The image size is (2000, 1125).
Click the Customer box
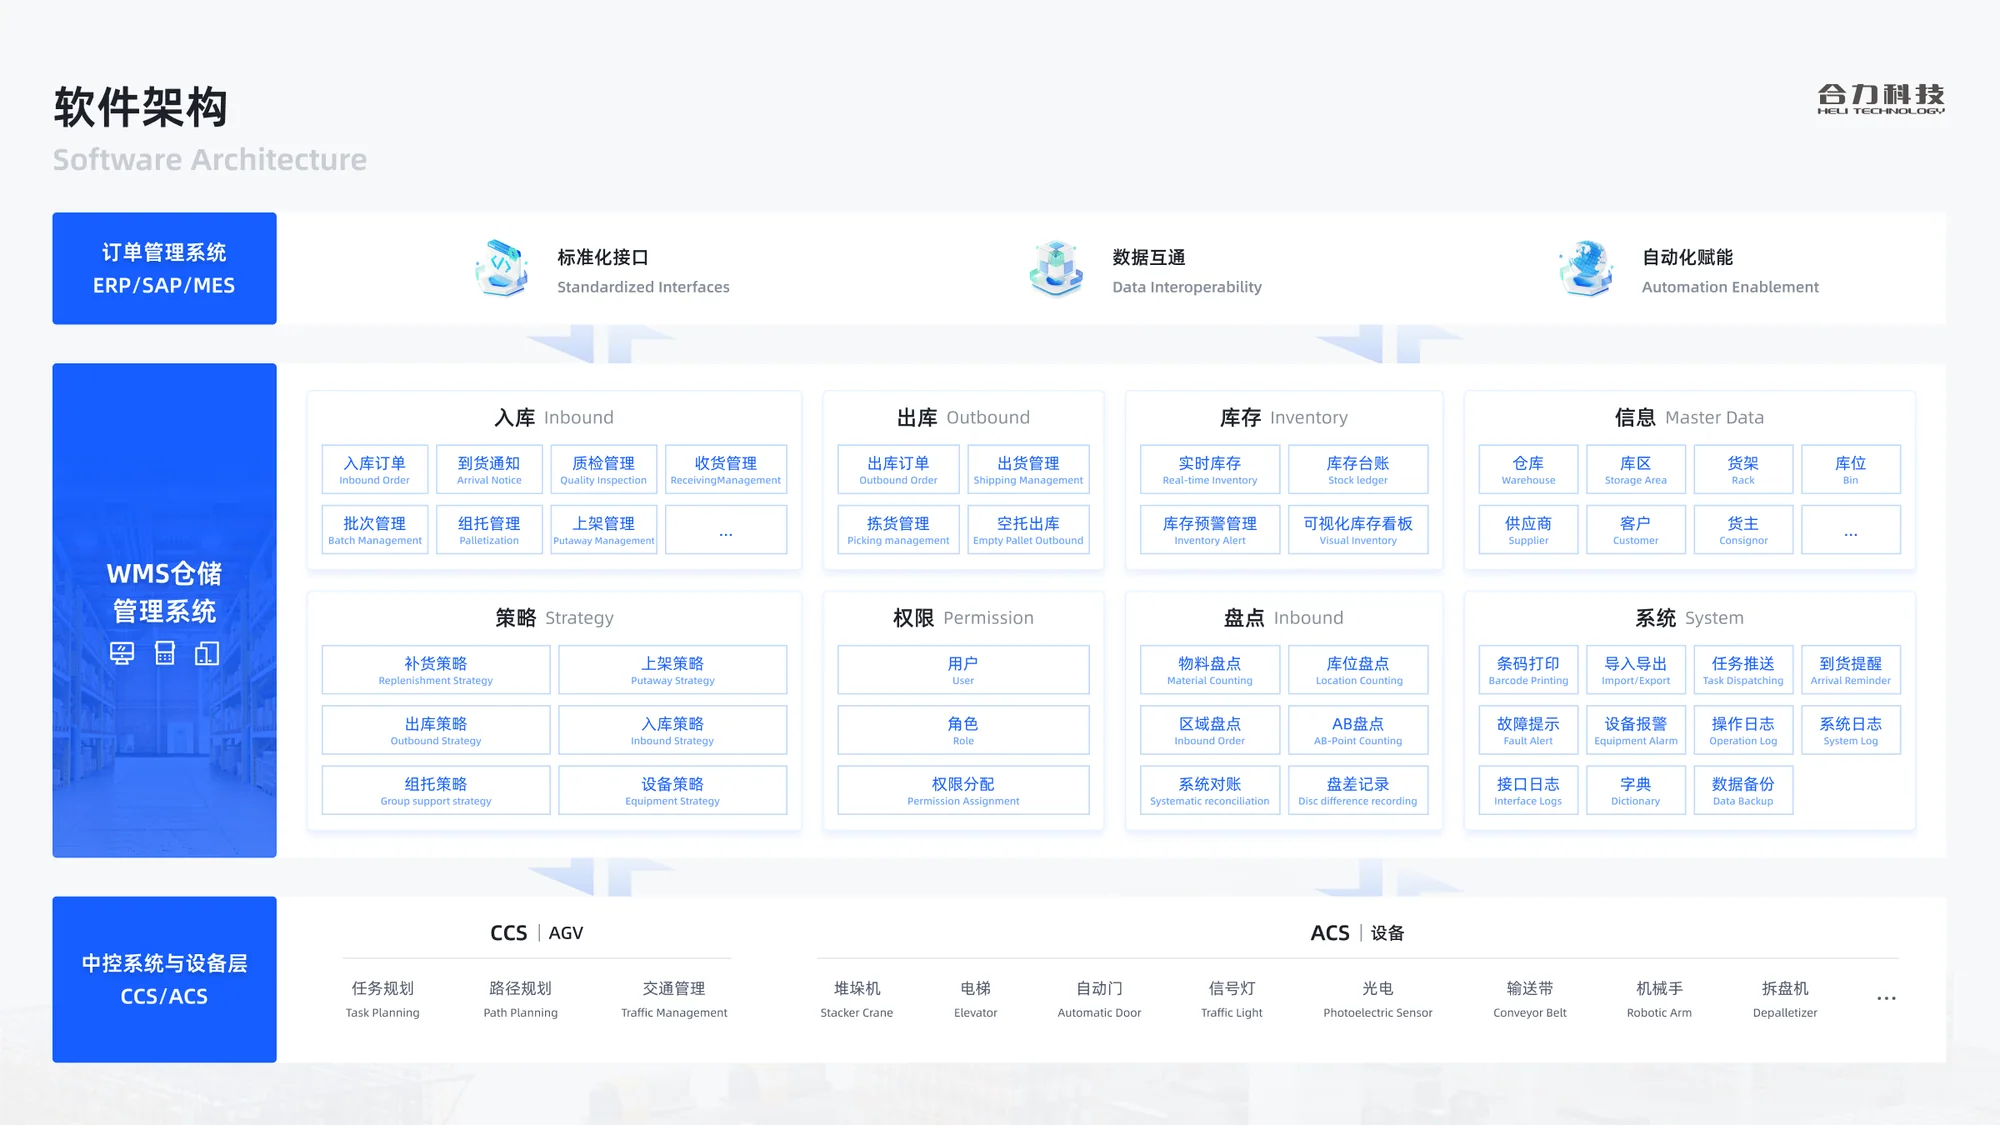(x=1636, y=529)
